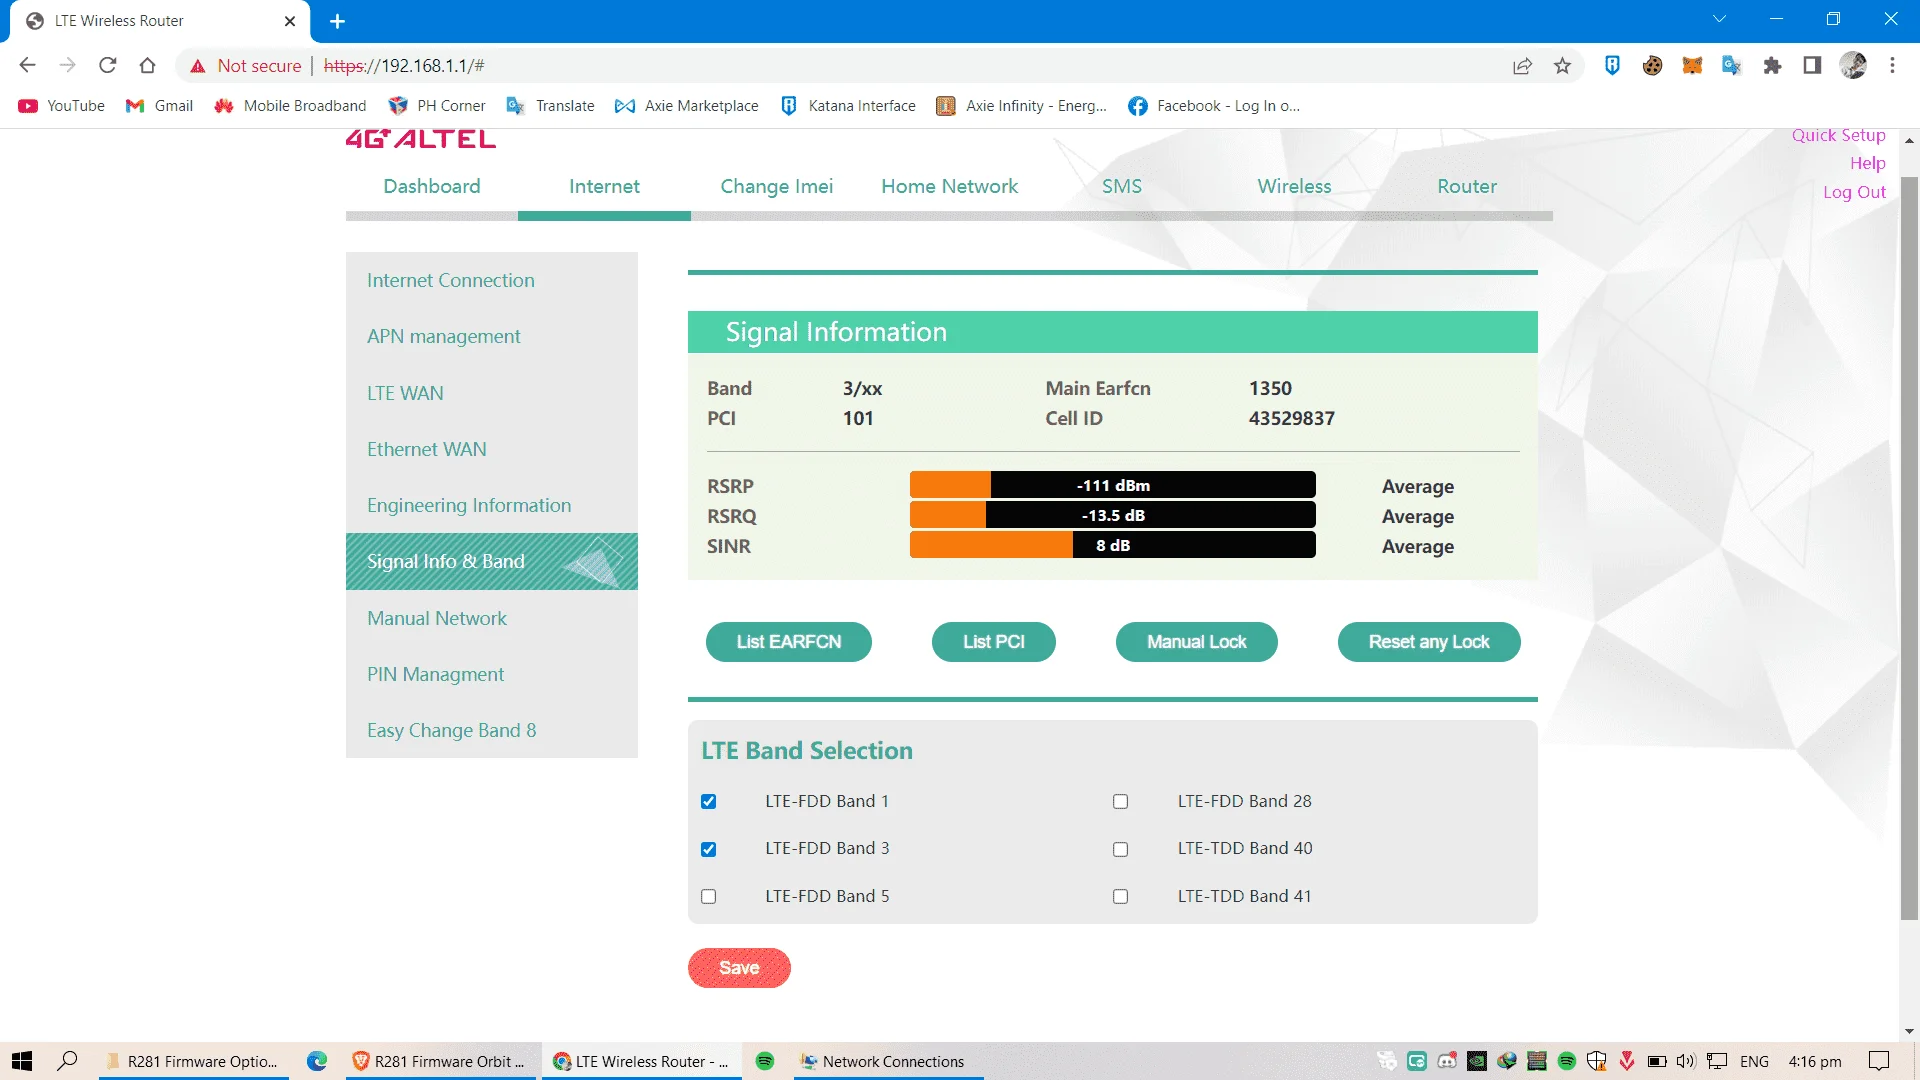Viewport: 1920px width, 1080px height.
Task: Open the cookie extension icon
Action: pyautogui.click(x=1652, y=65)
